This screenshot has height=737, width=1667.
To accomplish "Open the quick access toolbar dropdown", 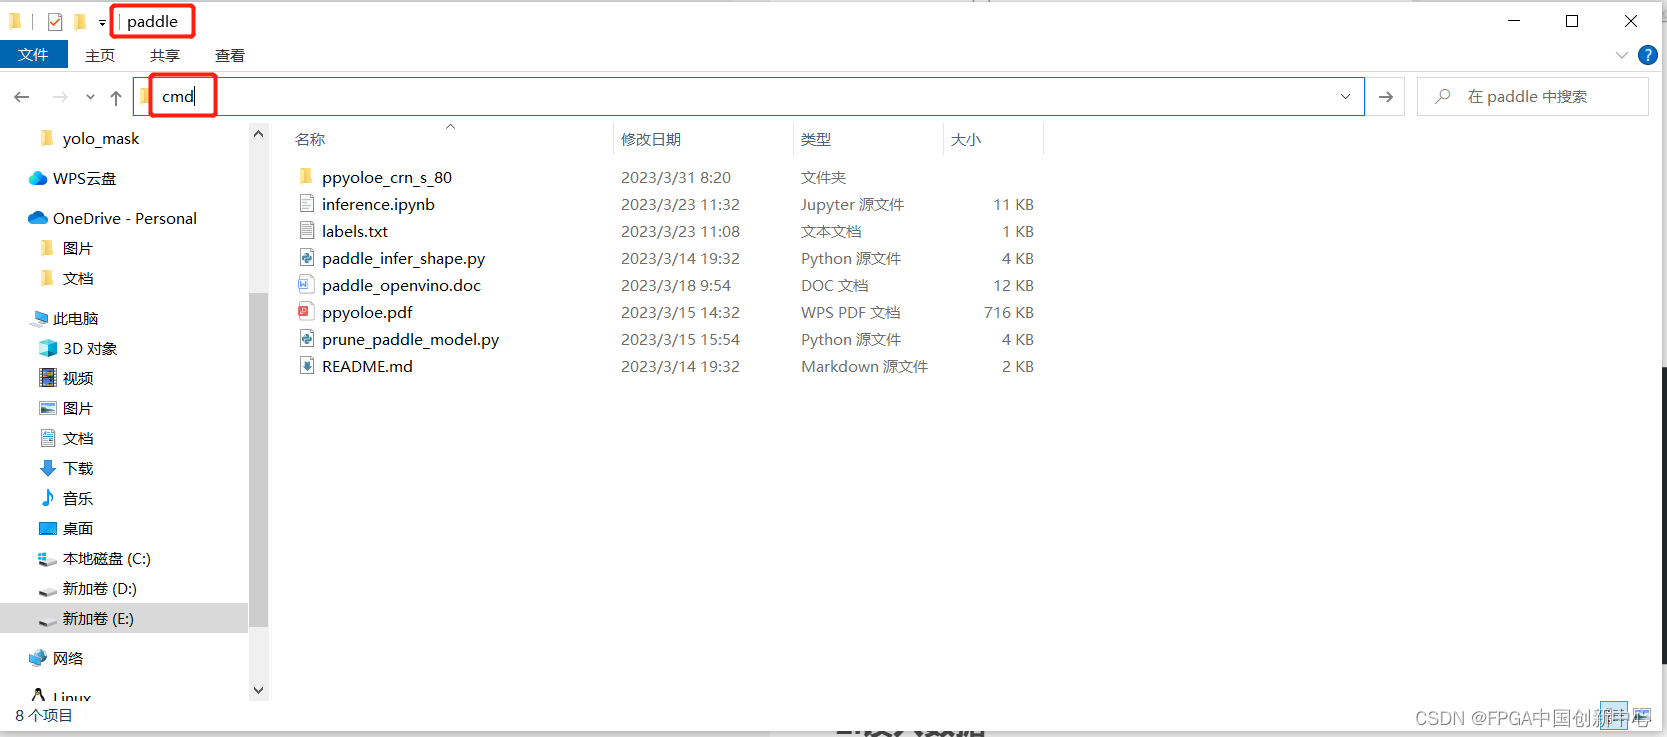I will pyautogui.click(x=102, y=22).
